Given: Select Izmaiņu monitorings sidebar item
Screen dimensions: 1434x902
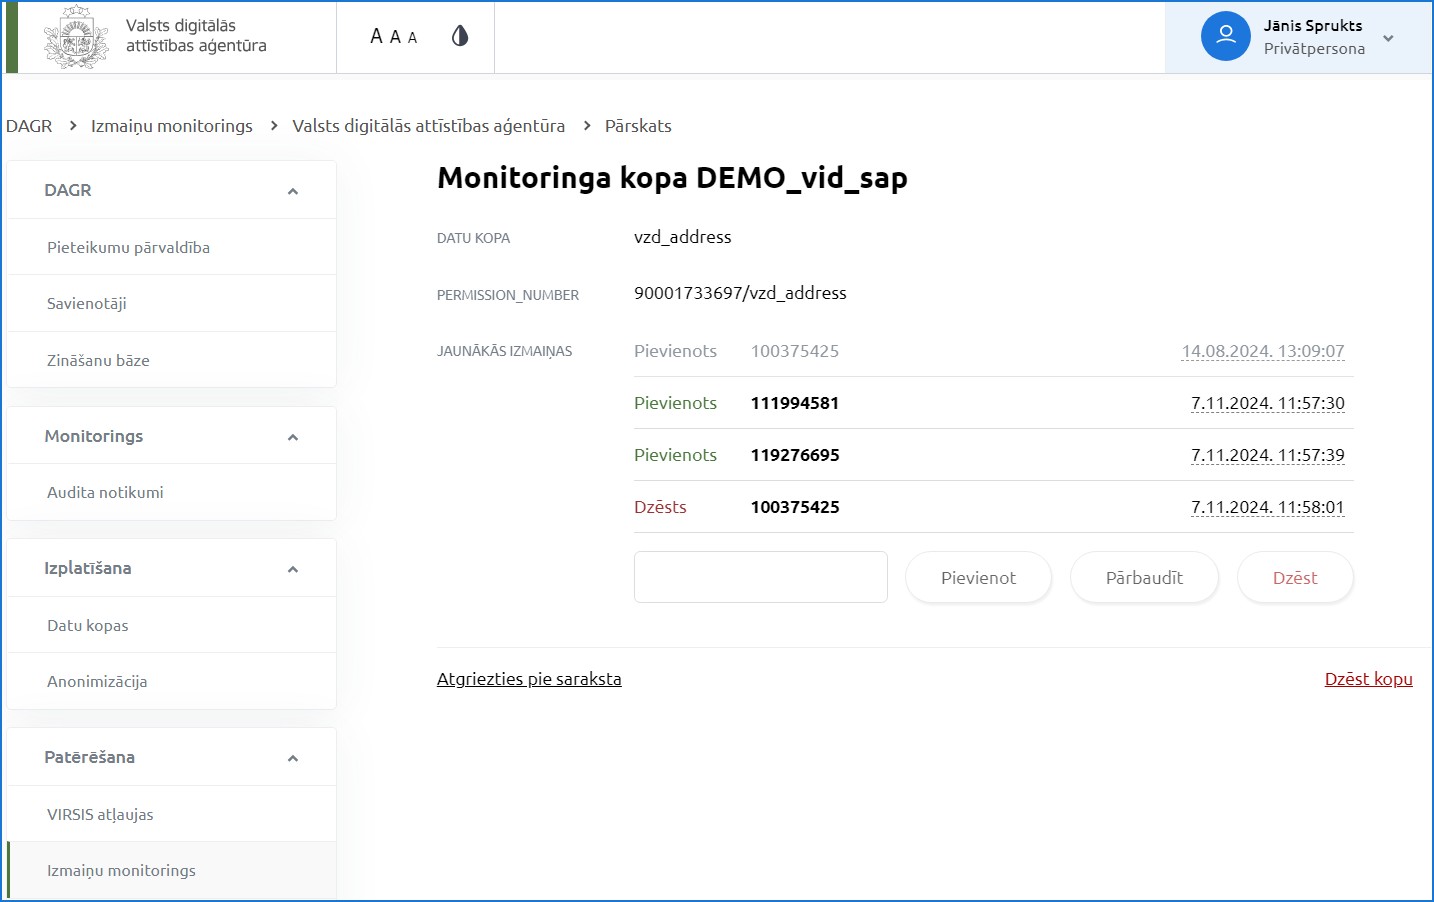Looking at the screenshot, I should pos(172,870).
